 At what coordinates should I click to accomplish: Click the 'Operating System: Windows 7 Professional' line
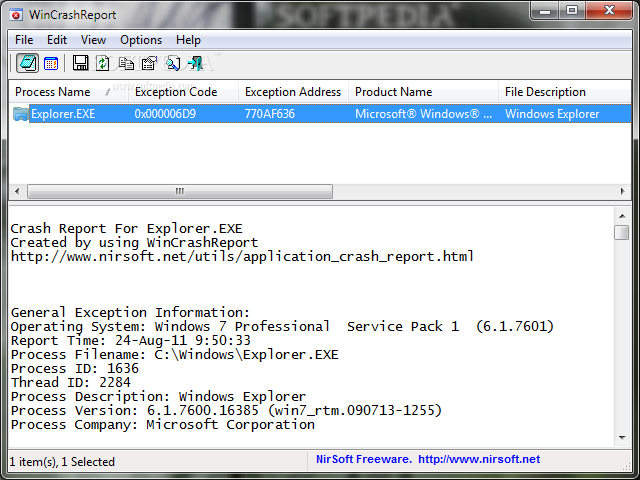pyautogui.click(x=282, y=327)
